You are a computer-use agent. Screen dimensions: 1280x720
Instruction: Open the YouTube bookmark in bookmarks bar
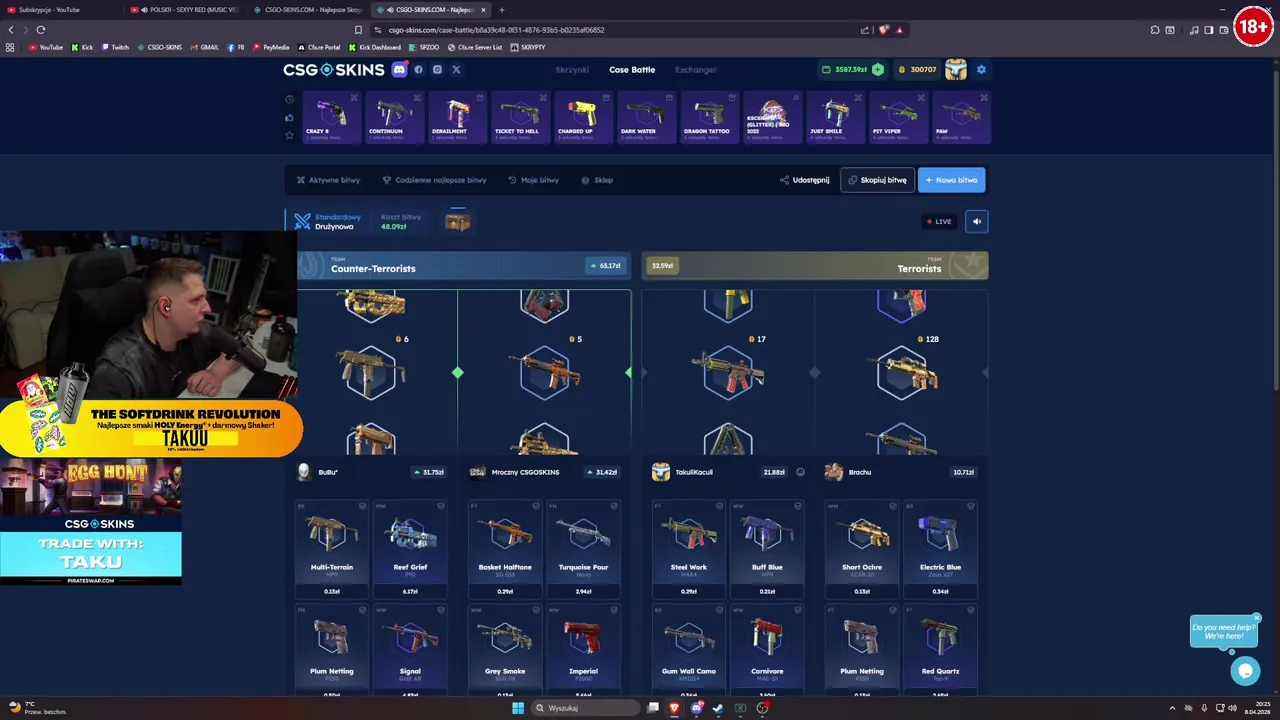point(45,47)
